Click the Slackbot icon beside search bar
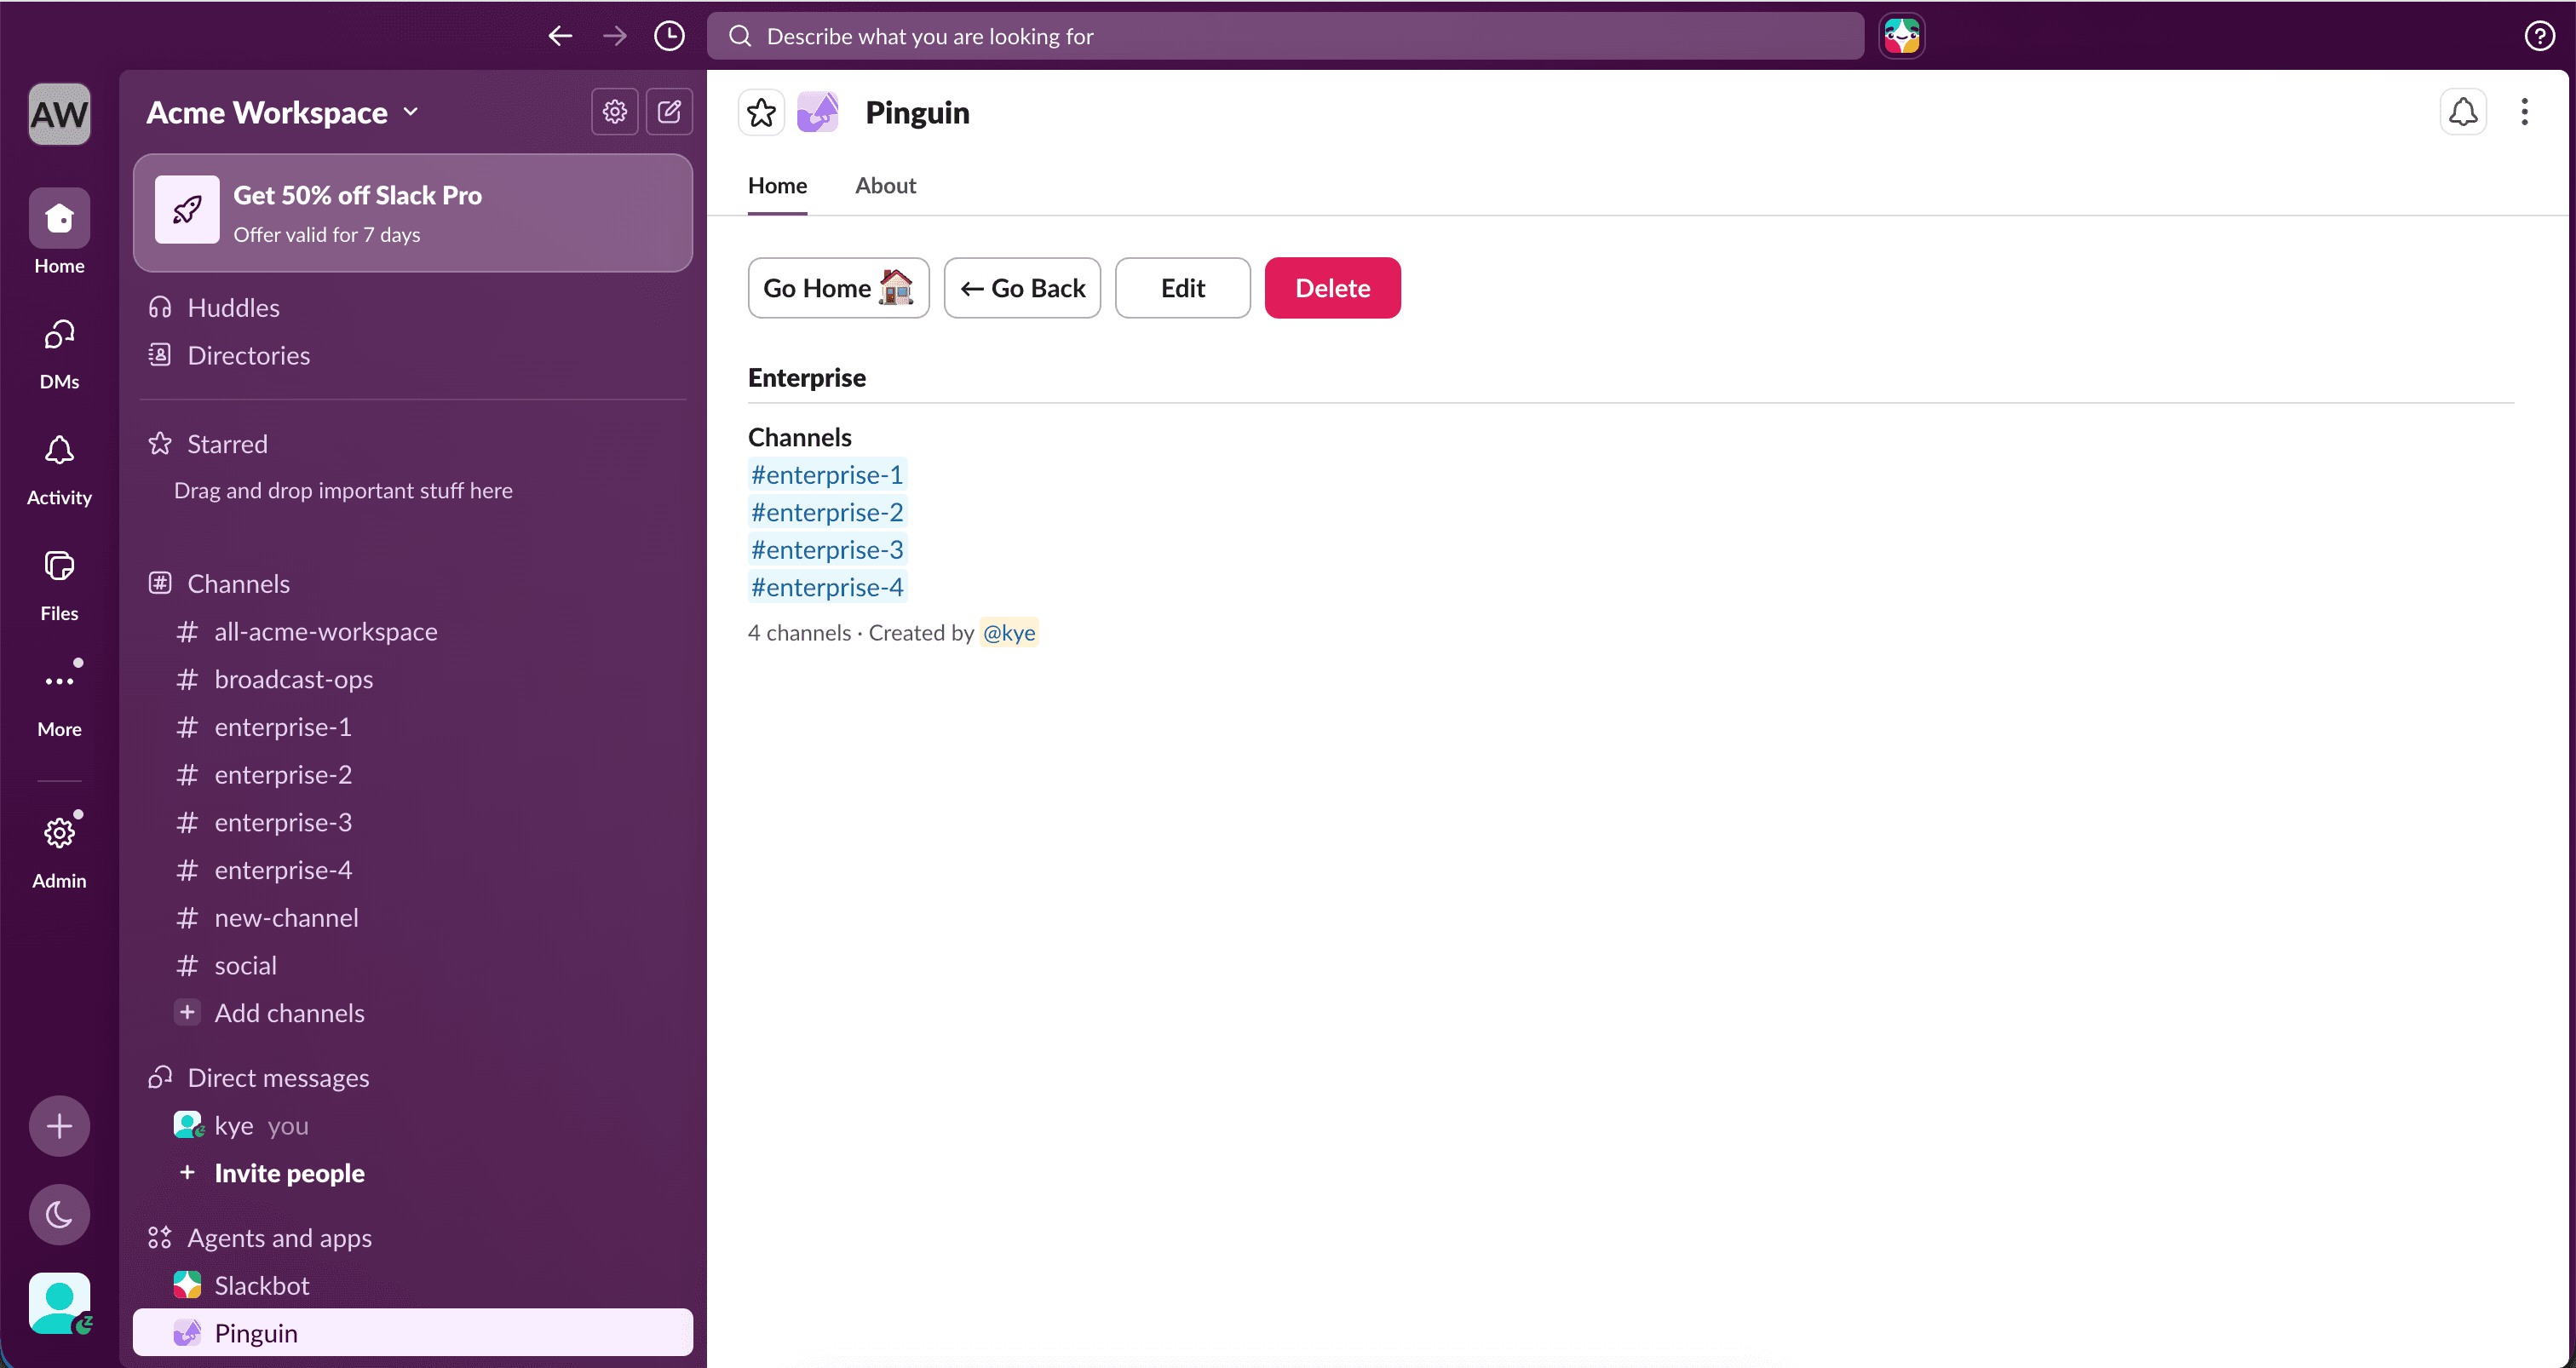 click(1901, 36)
